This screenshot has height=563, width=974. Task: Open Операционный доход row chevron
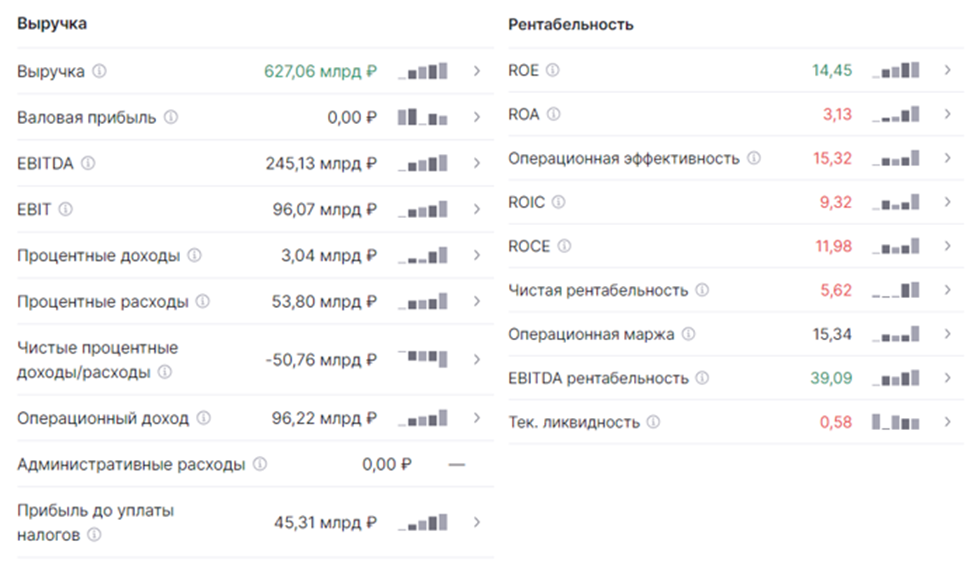tap(476, 418)
